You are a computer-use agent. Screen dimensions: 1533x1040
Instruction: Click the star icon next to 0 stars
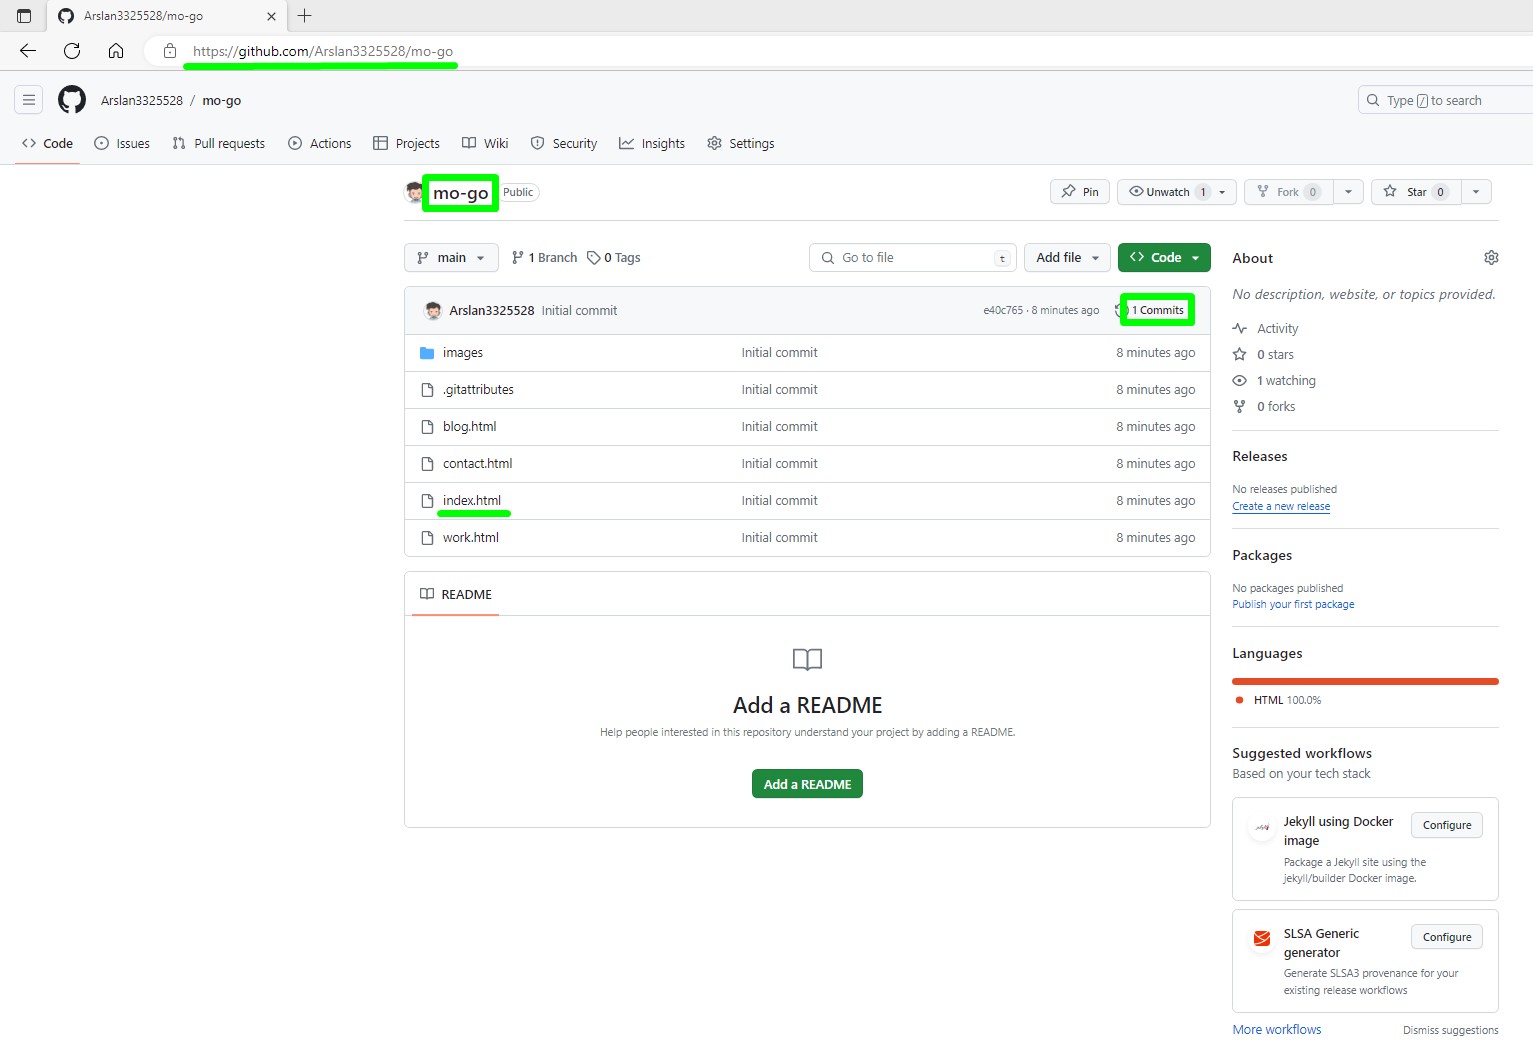(1240, 355)
